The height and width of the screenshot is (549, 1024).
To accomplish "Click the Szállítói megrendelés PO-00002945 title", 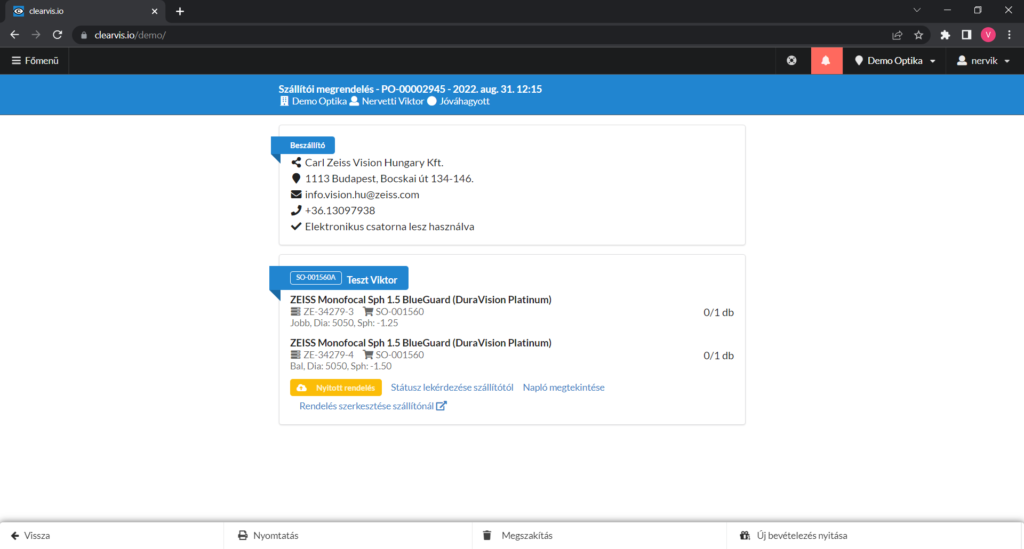I will 410,89.
